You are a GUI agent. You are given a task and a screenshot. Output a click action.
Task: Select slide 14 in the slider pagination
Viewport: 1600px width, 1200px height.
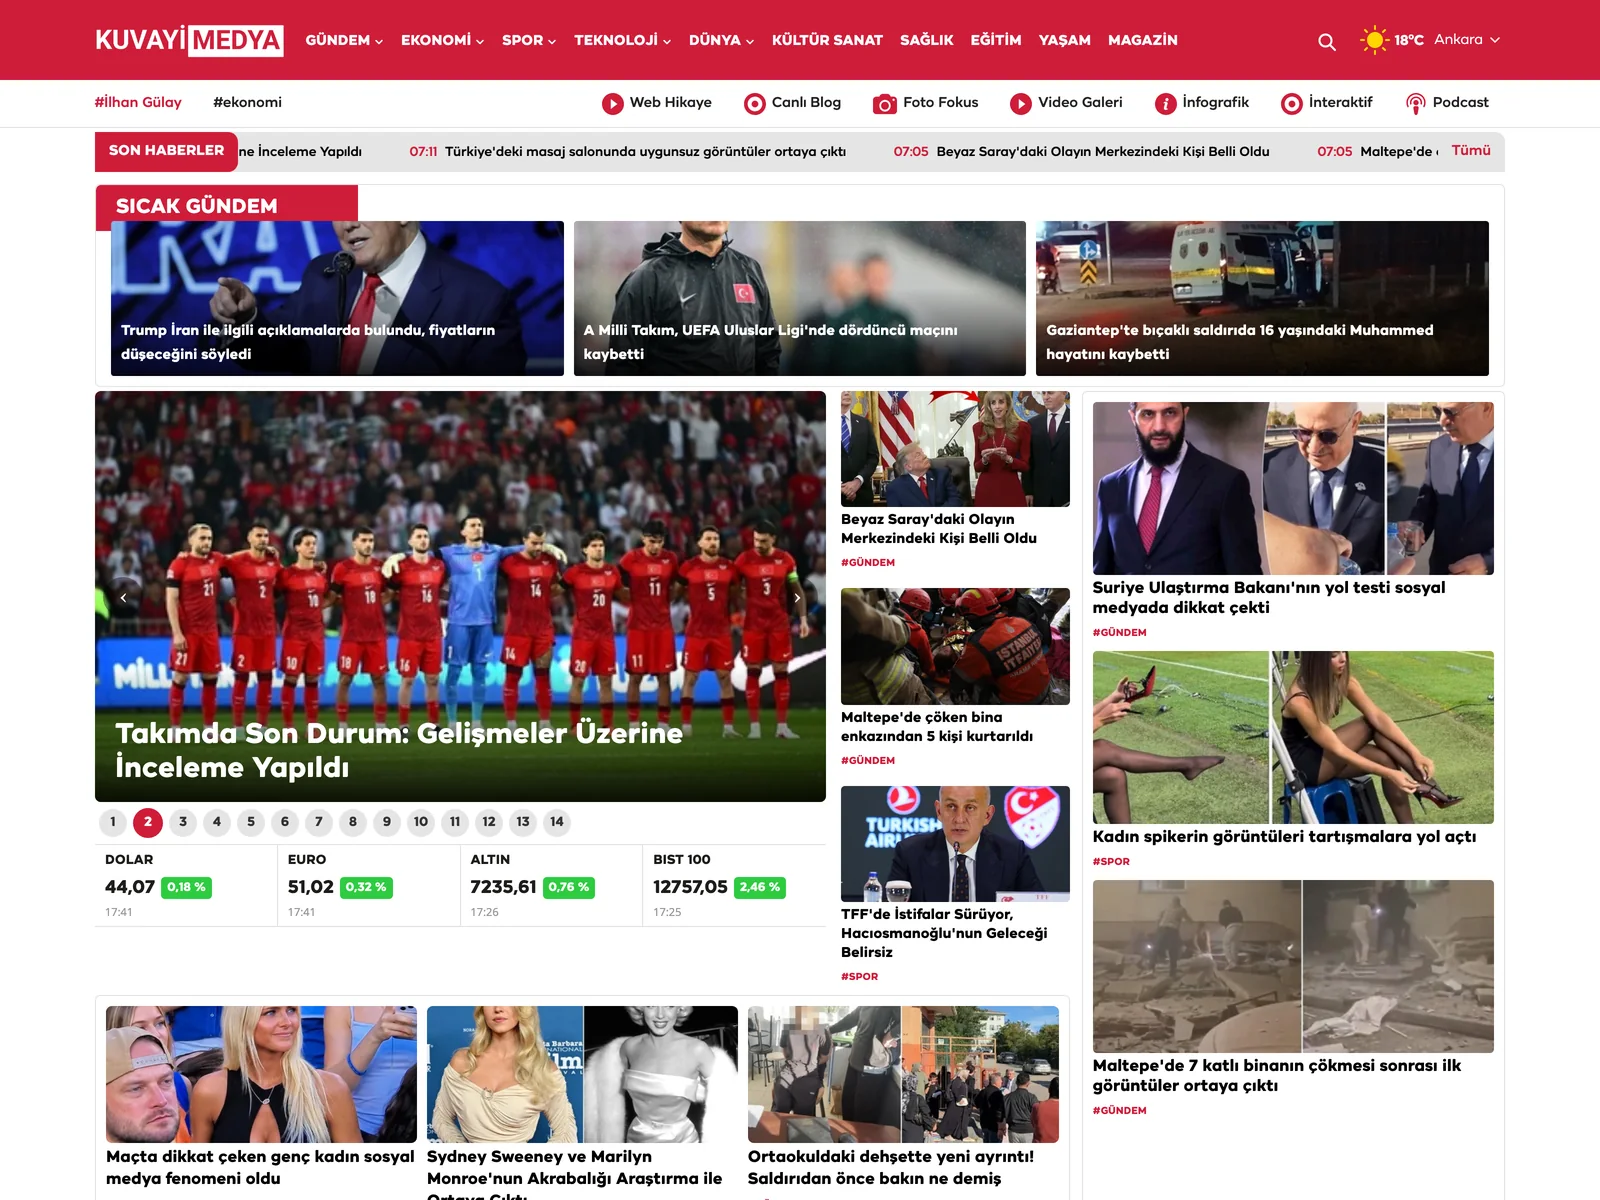pos(557,822)
